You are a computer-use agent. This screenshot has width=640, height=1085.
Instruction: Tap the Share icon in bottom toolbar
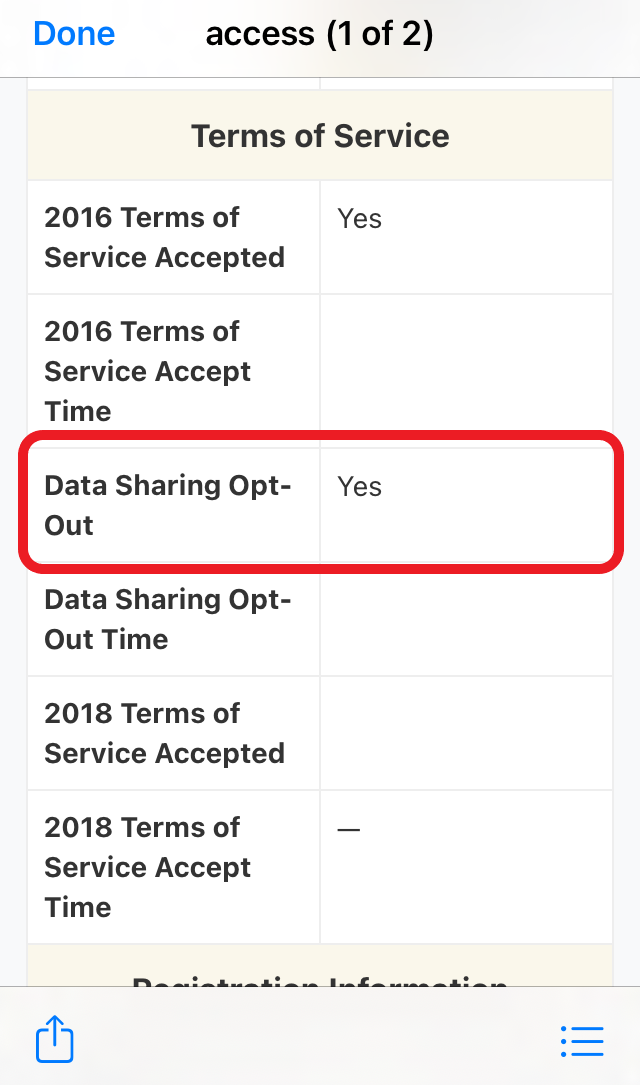click(x=55, y=1041)
